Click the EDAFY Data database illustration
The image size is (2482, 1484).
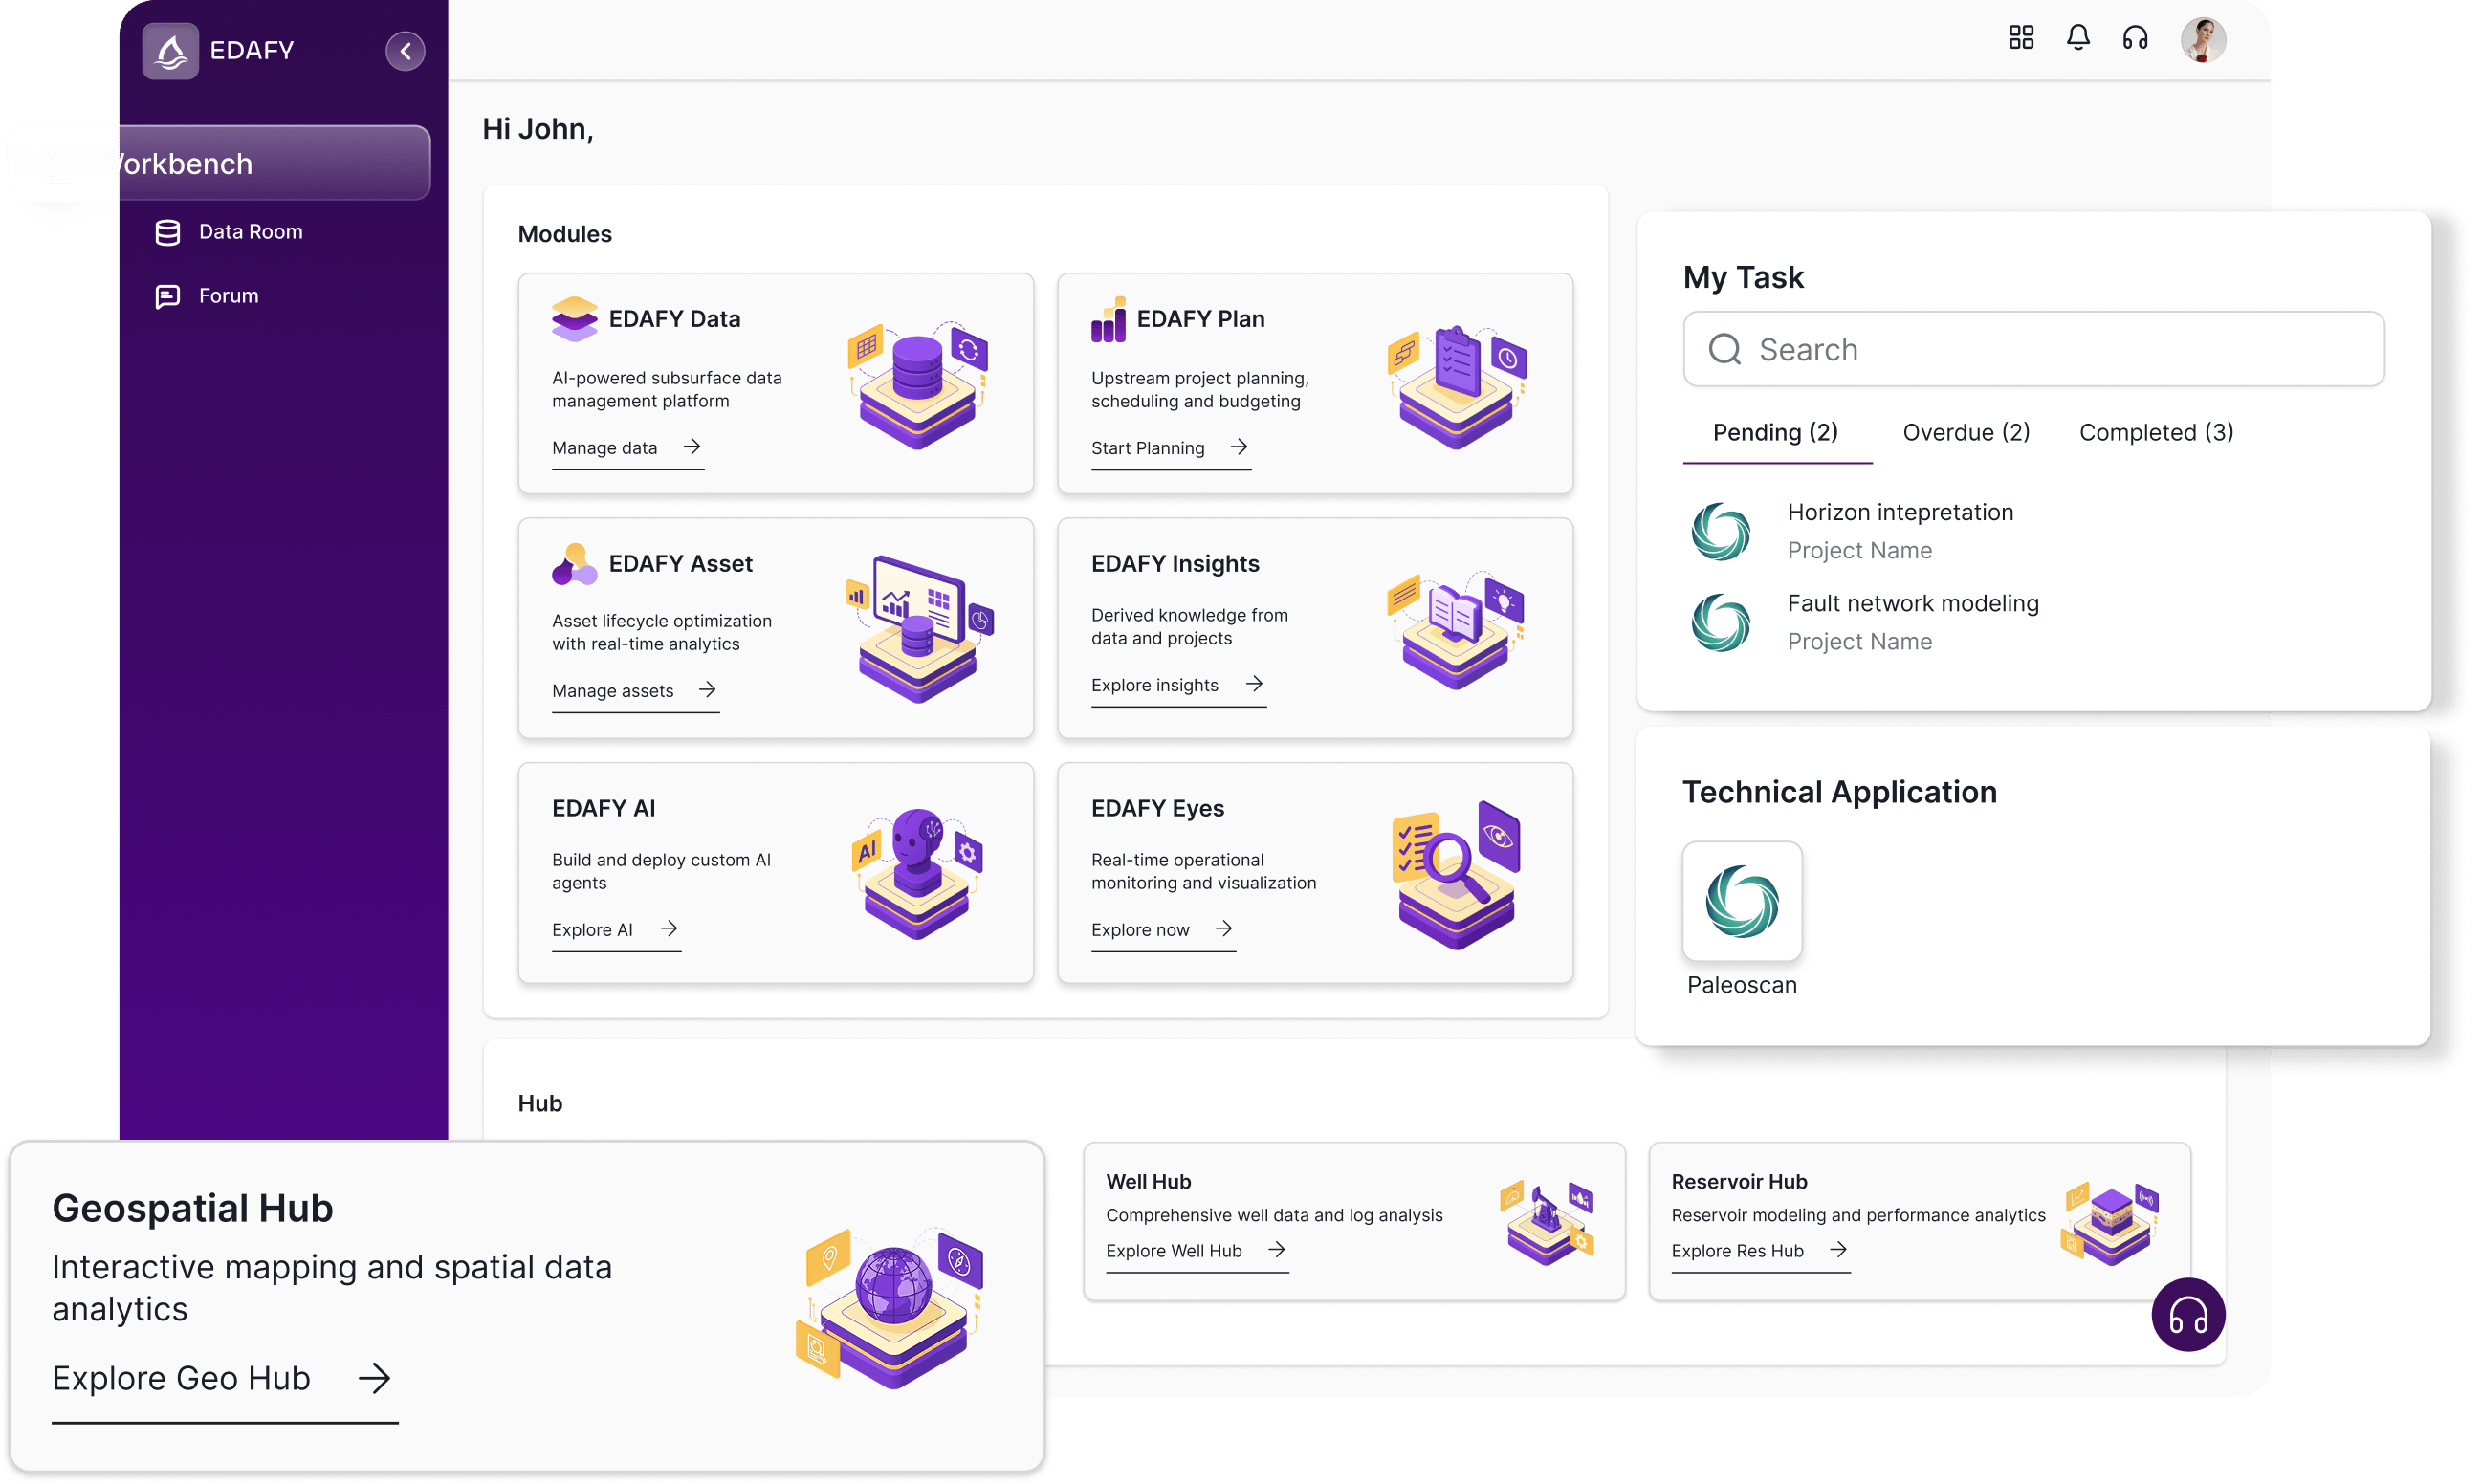pos(917,384)
